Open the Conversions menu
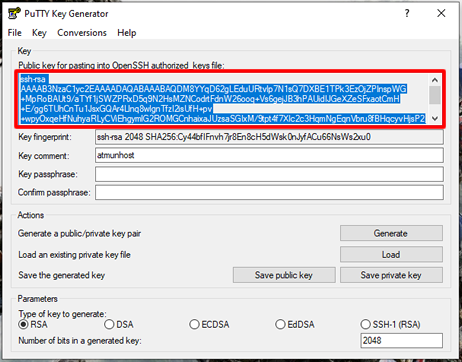 click(82, 33)
